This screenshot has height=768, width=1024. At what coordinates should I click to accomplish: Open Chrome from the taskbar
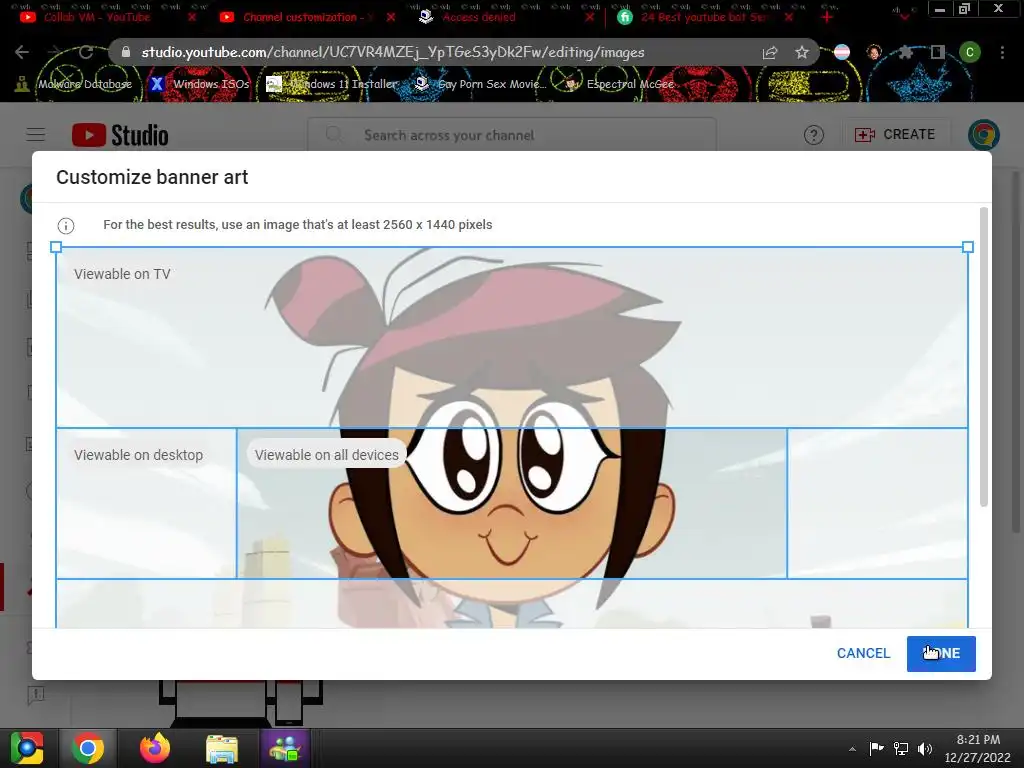(x=88, y=748)
